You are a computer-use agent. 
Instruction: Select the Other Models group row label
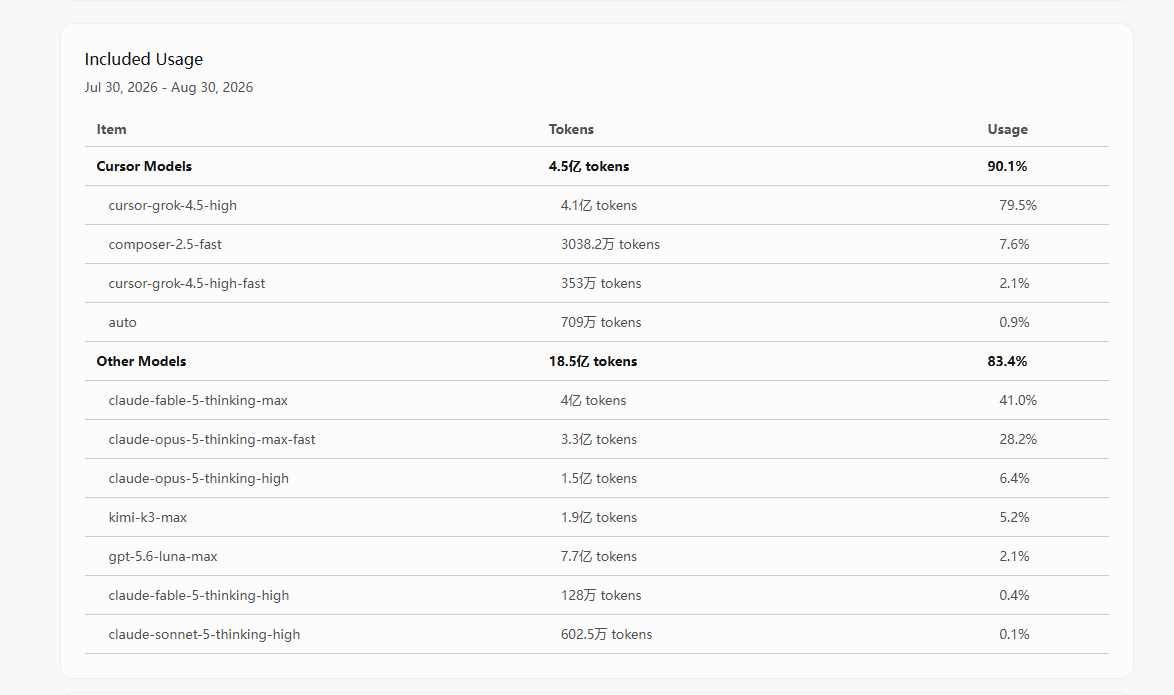(141, 361)
